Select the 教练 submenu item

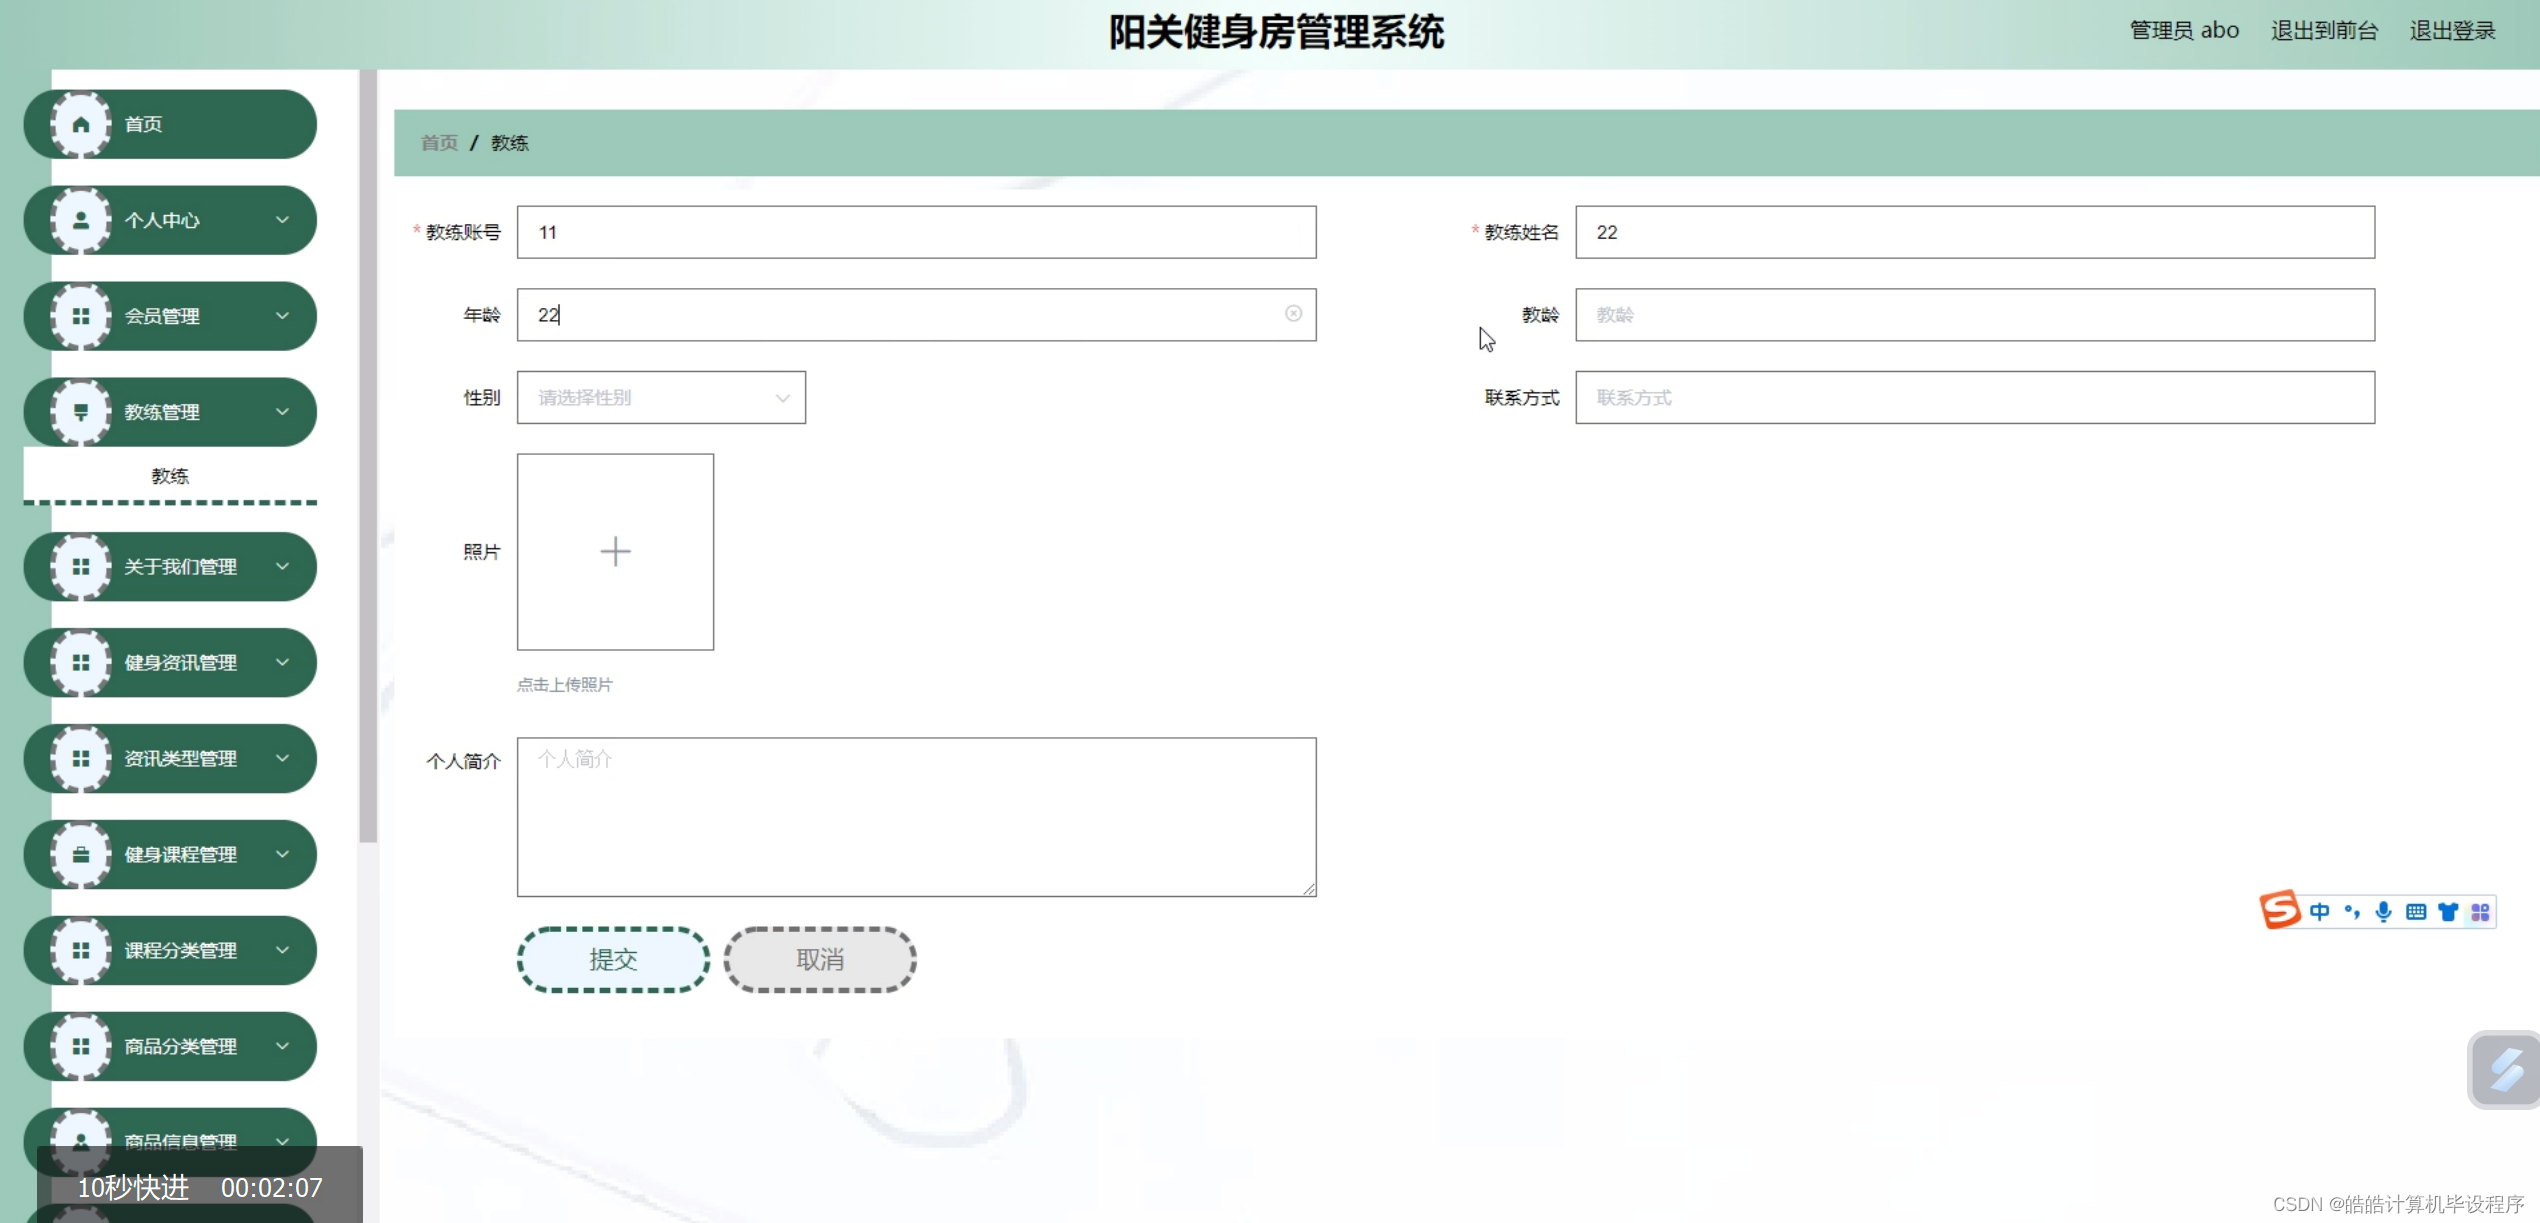tap(170, 476)
